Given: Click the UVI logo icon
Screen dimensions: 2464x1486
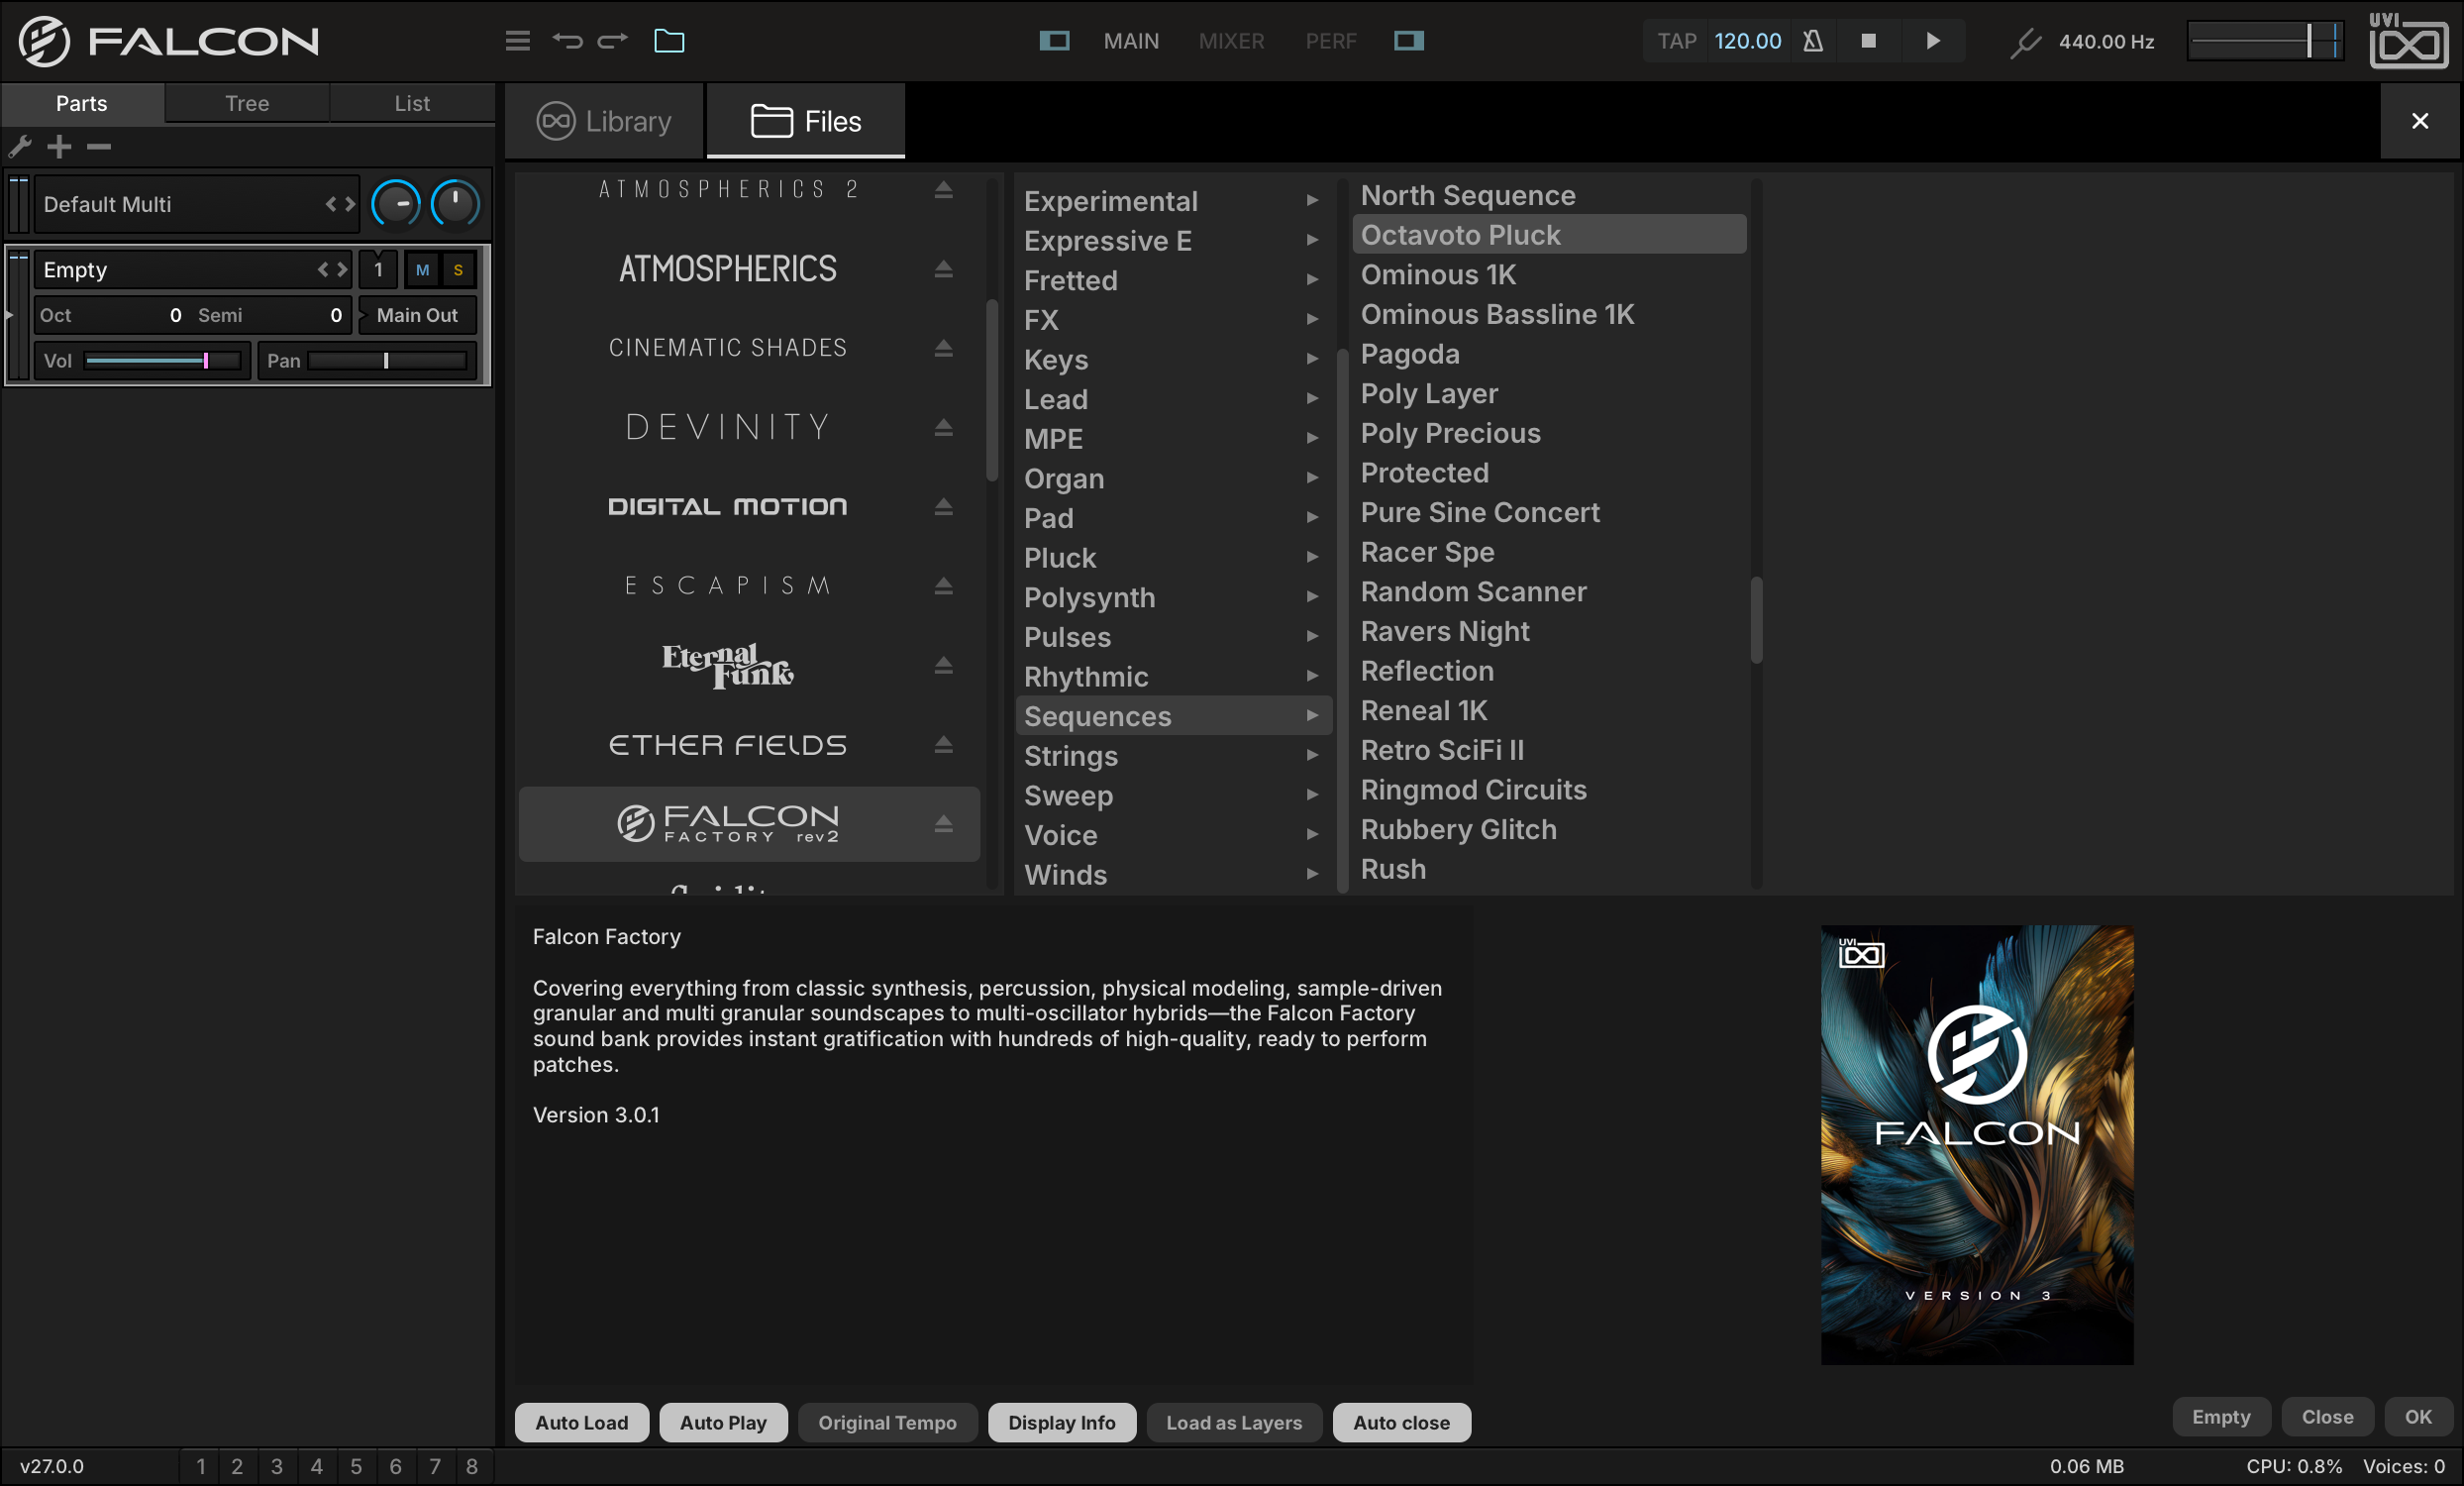Looking at the screenshot, I should tap(2408, 41).
